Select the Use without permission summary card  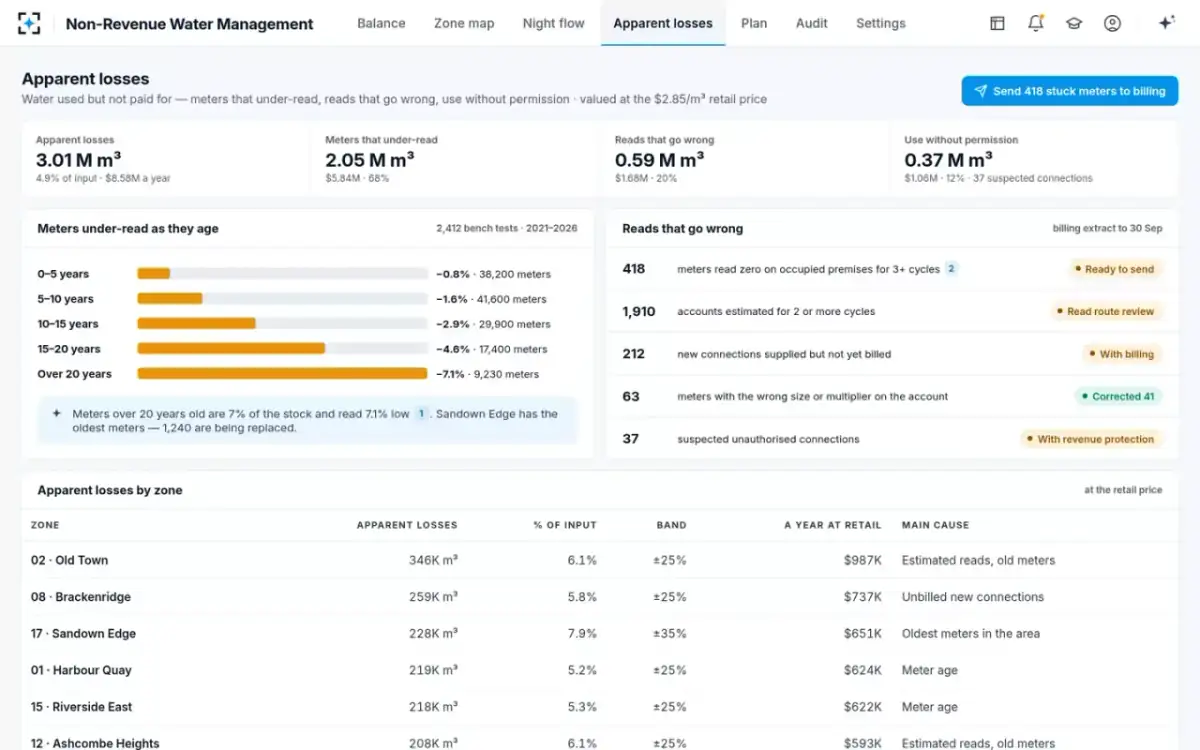coord(1034,159)
